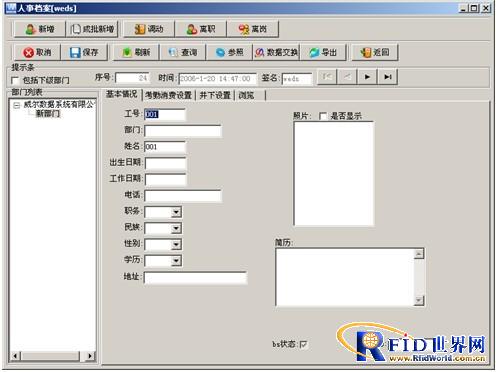Click the 离职 resignation button
Image resolution: width=496 pixels, height=372 pixels.
click(x=201, y=29)
